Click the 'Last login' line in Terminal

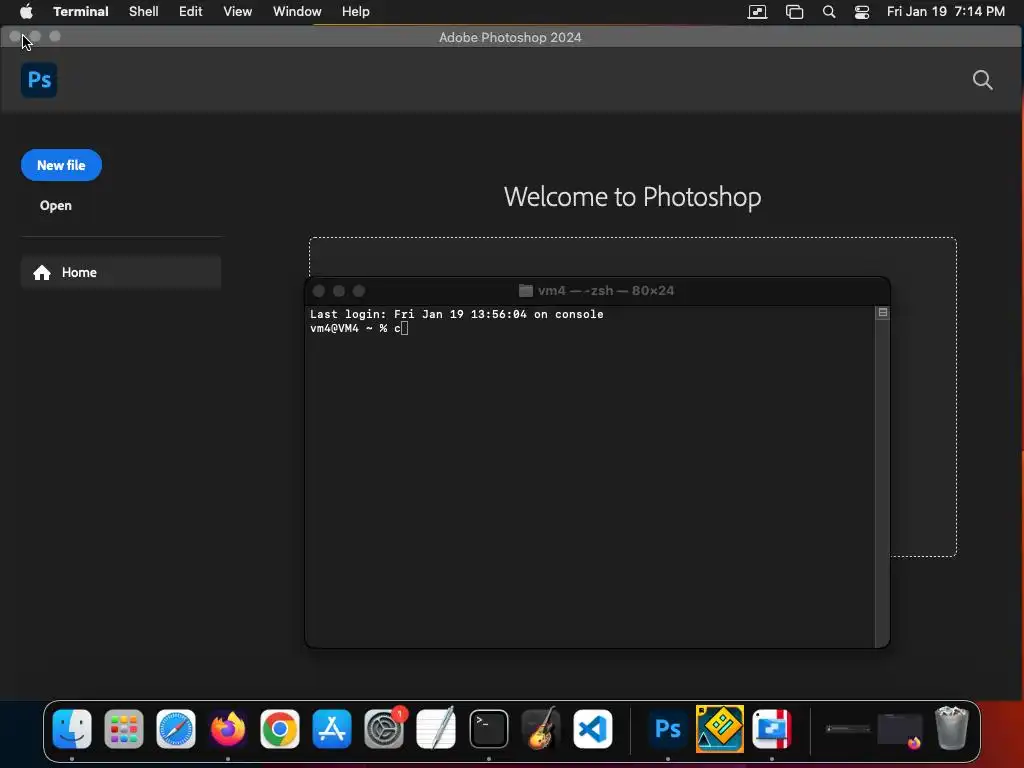tap(456, 314)
